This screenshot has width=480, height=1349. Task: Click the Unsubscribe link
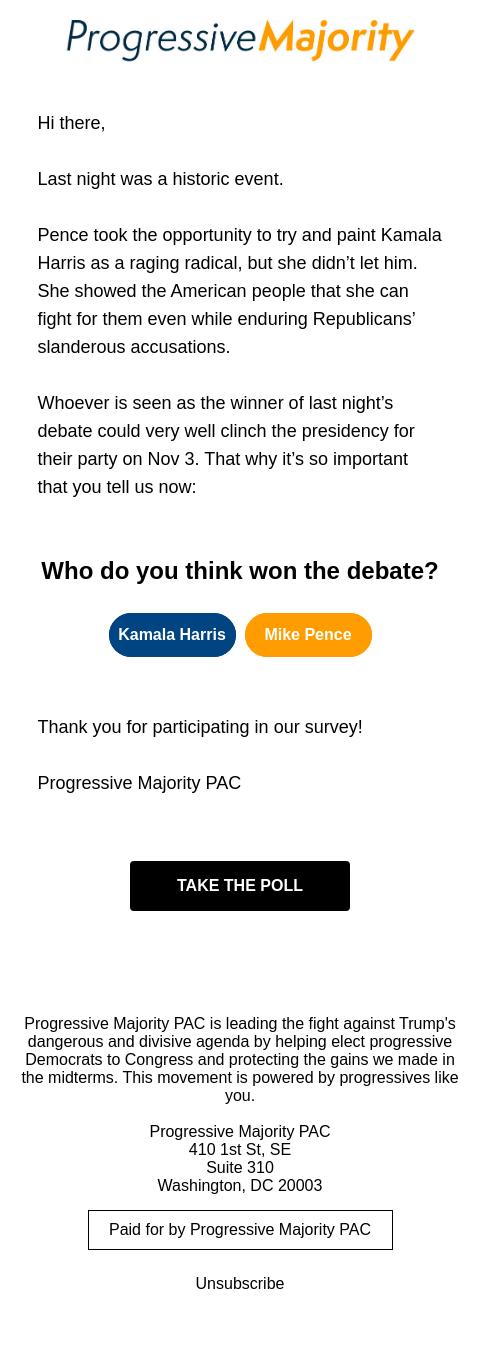[x=240, y=1283]
